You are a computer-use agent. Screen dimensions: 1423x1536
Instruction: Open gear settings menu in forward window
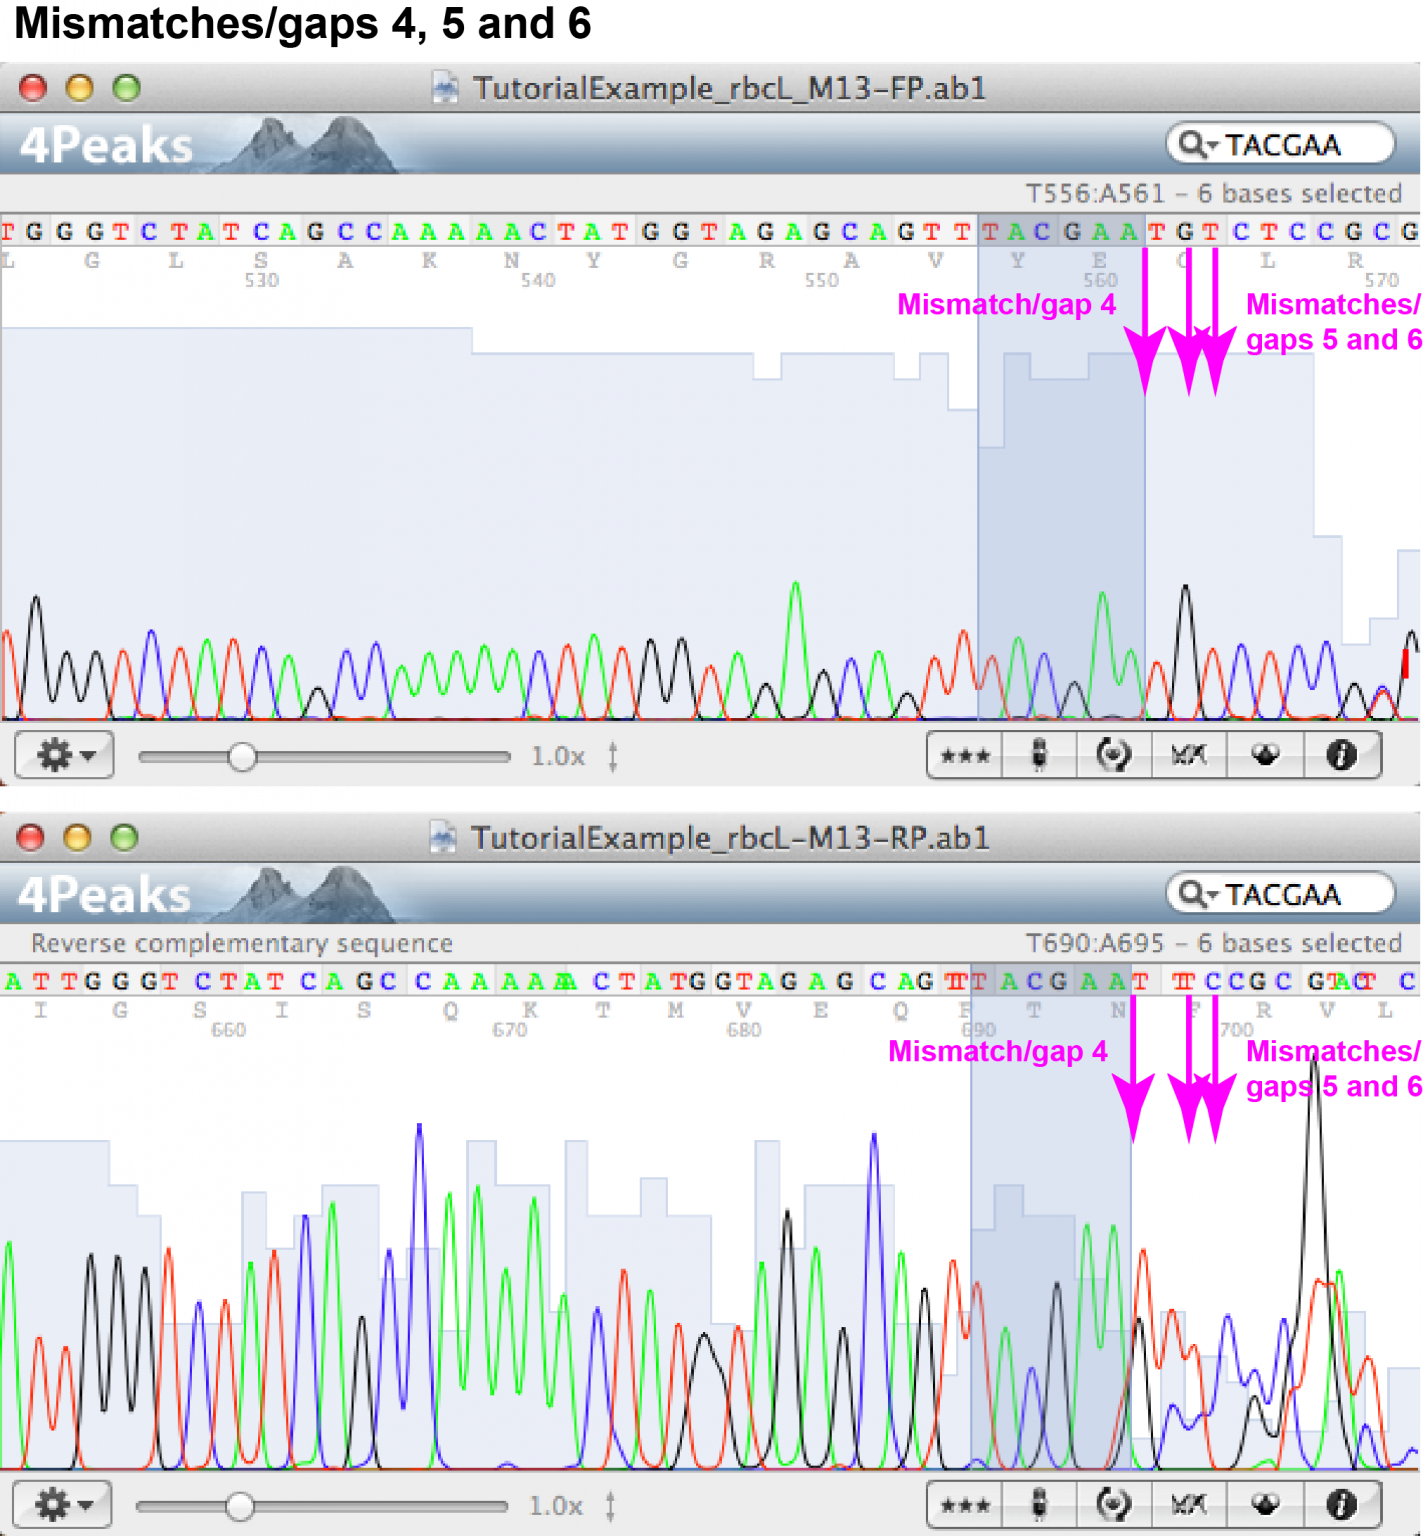pyautogui.click(x=62, y=755)
